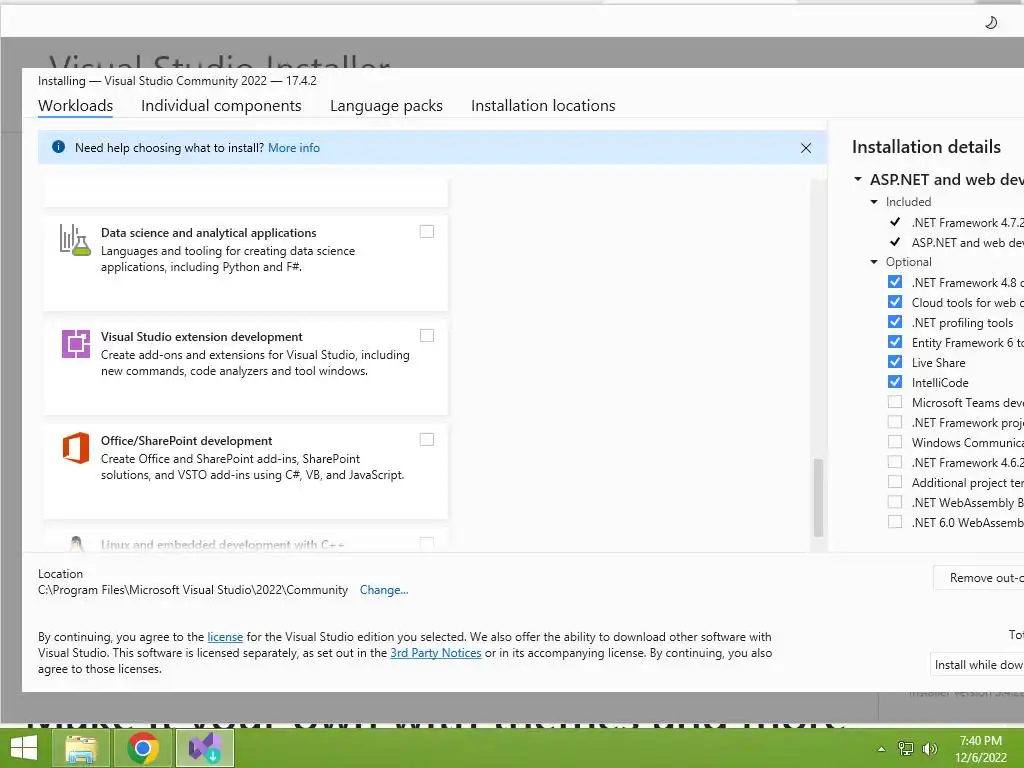Click the Visual Studio extension development icon
Viewport: 1024px width, 768px height.
(x=76, y=344)
